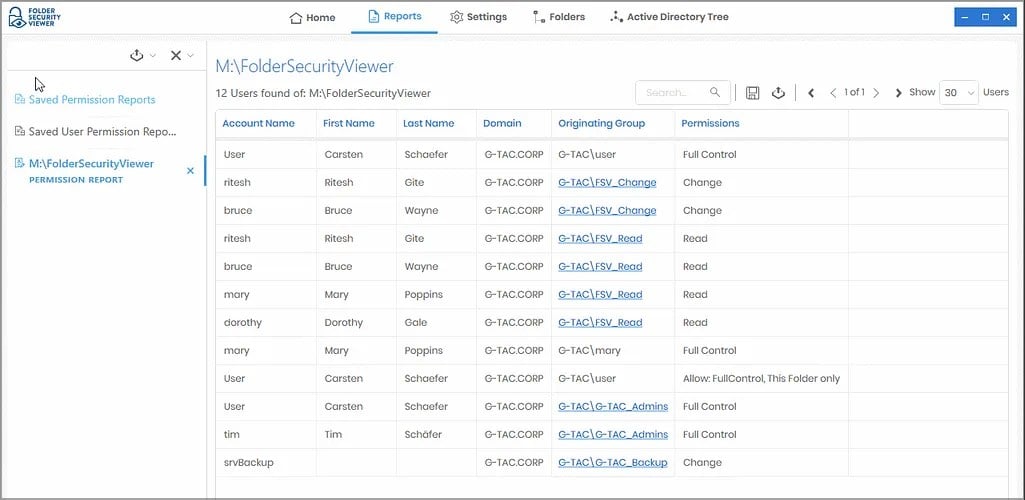Click the M:\FolderSecurityViewer report heading
1025x500 pixels.
point(304,66)
